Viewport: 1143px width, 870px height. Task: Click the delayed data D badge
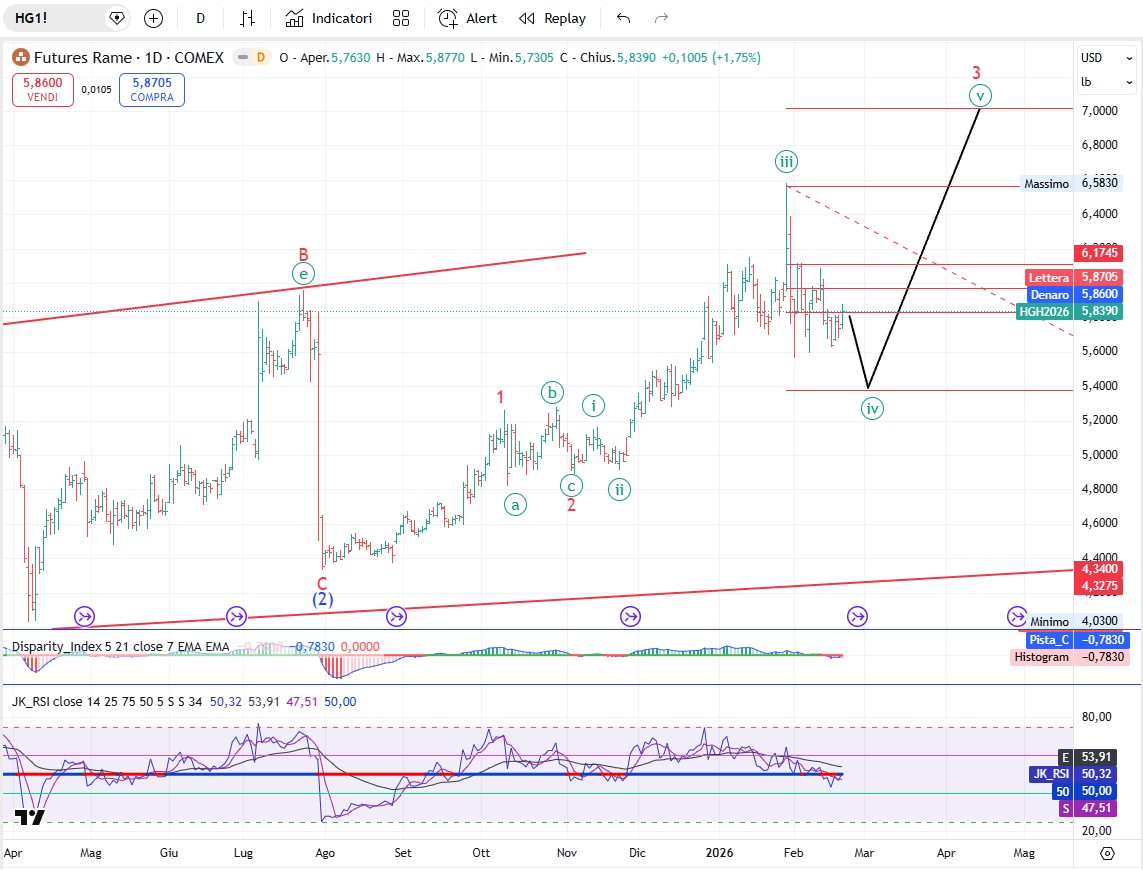coord(260,58)
